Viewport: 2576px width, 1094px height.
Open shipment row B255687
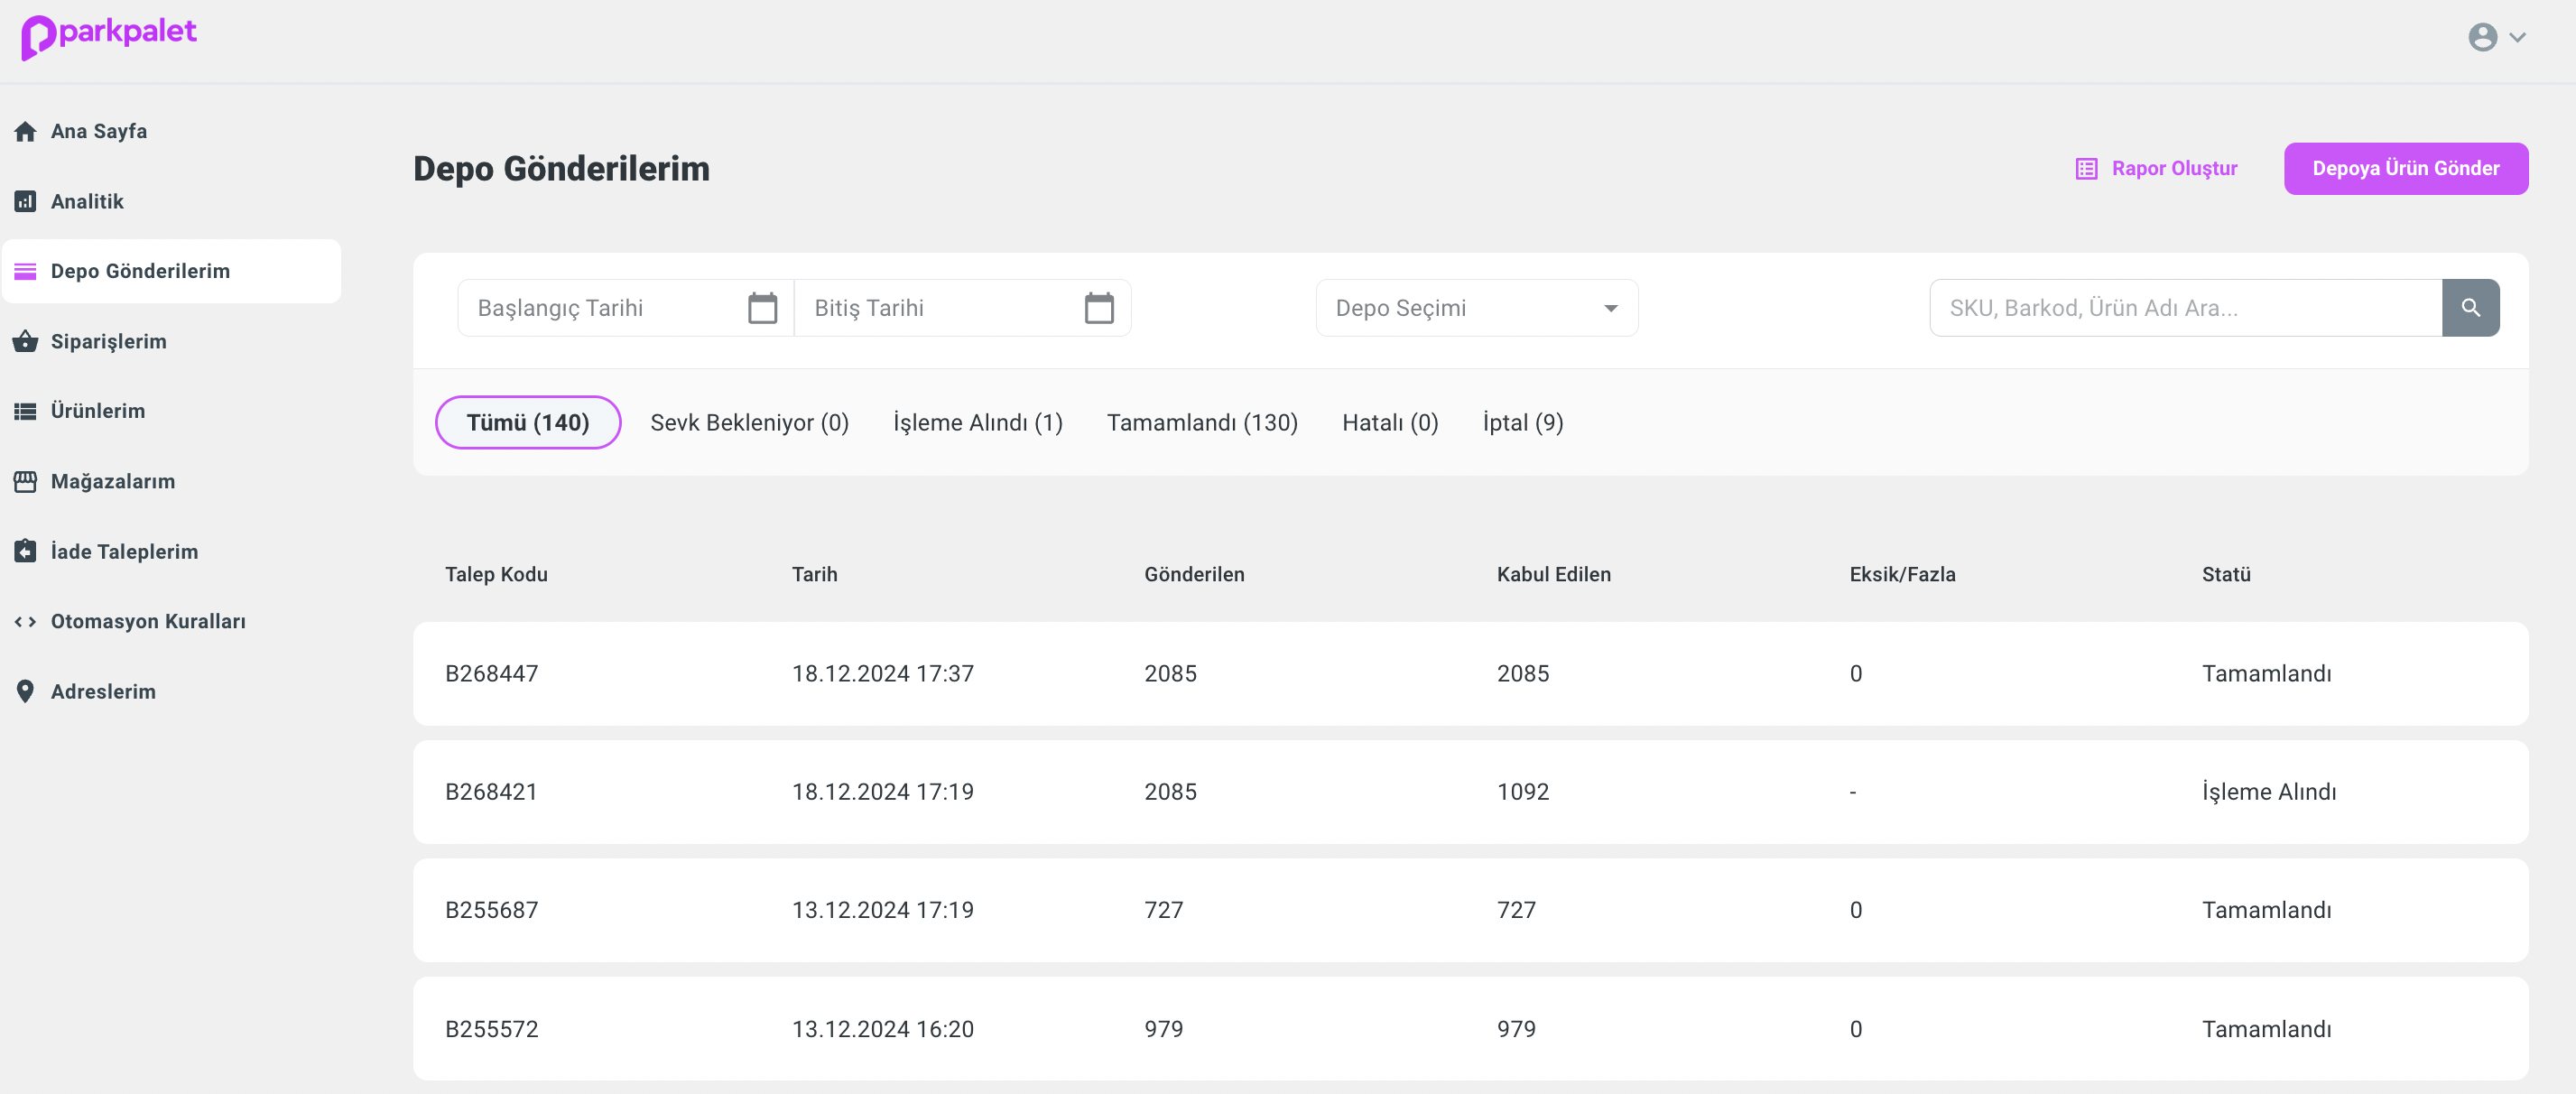tap(1470, 910)
